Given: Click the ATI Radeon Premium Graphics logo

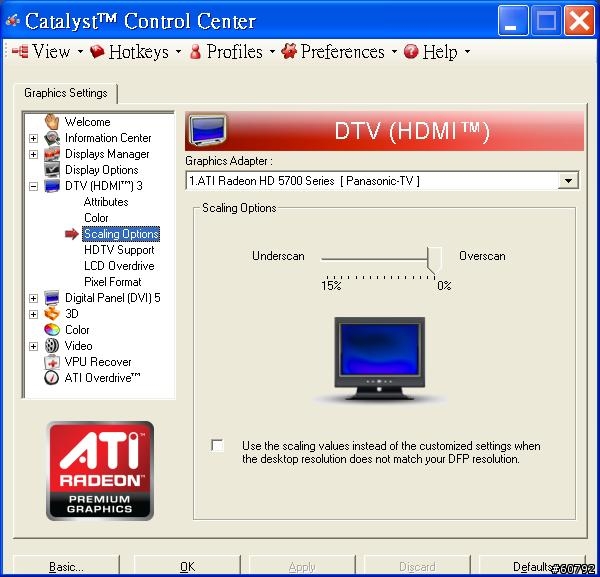Looking at the screenshot, I should (100, 471).
